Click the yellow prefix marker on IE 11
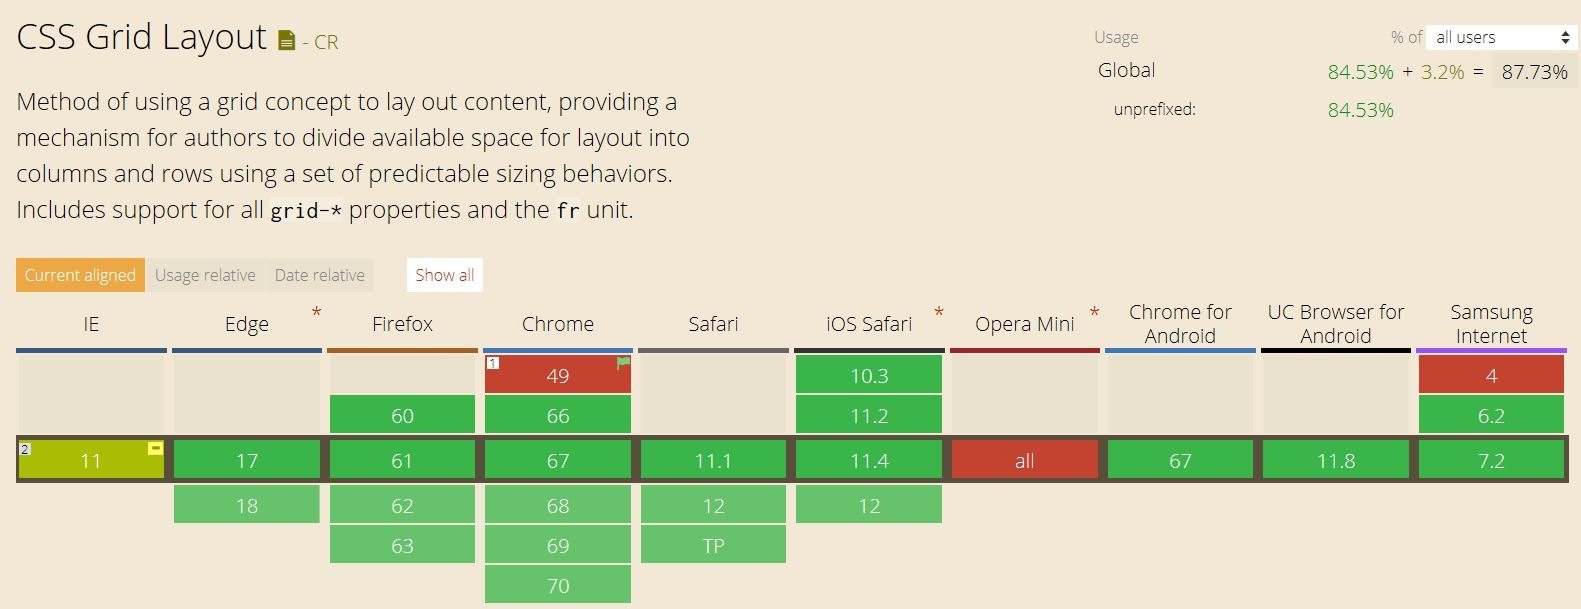The width and height of the screenshot is (1581, 609). [155, 448]
